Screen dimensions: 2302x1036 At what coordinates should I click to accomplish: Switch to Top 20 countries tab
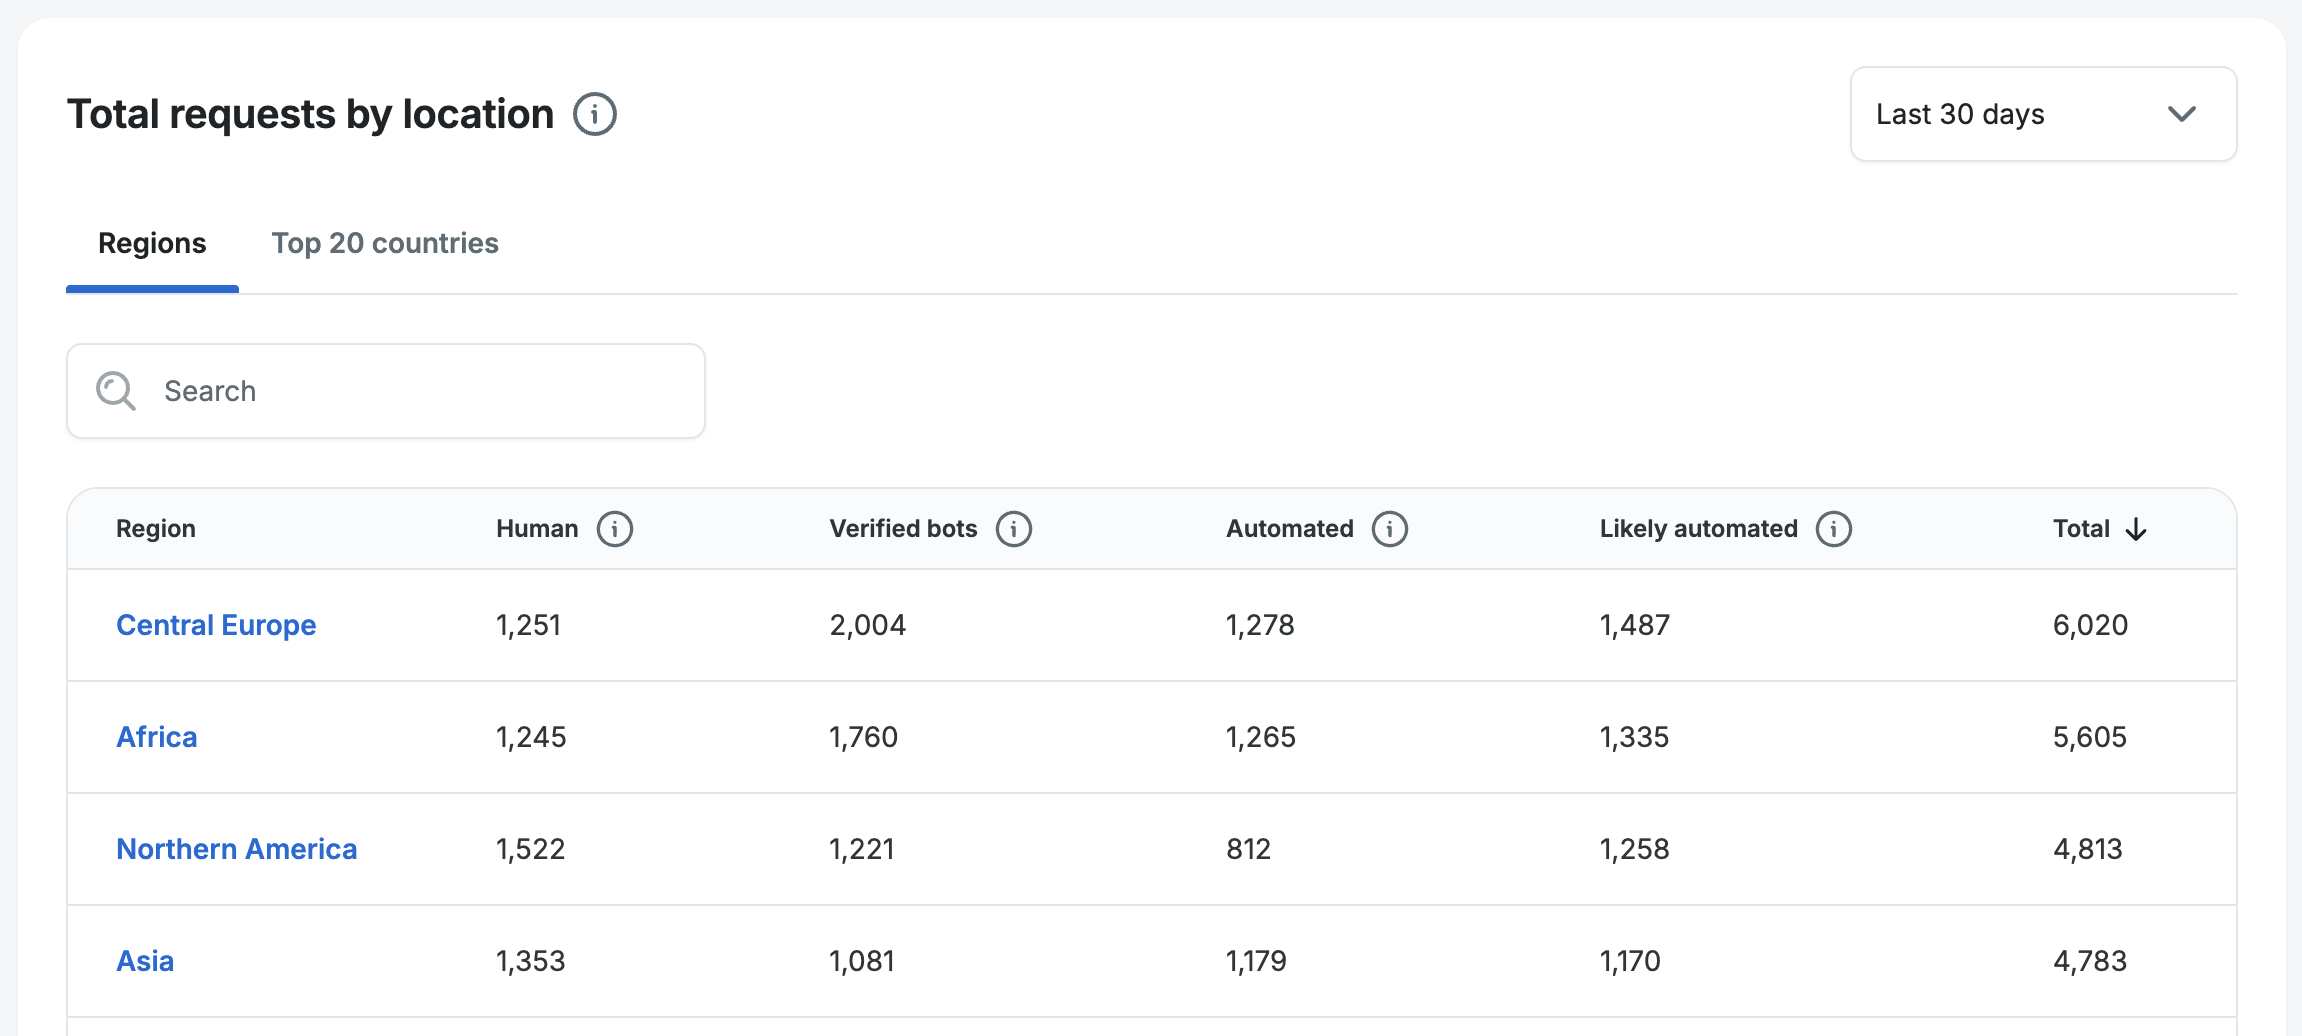[x=385, y=243]
